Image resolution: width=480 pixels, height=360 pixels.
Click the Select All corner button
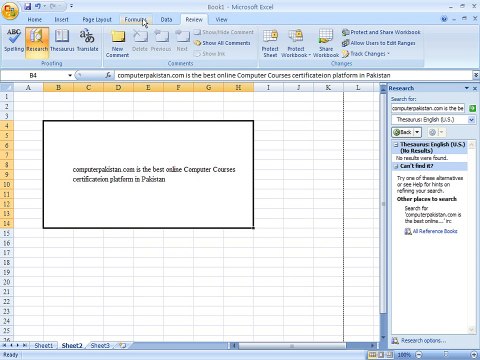coord(7,87)
